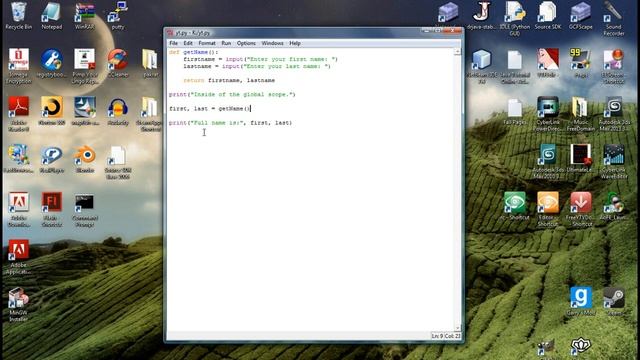Select the J-logo Java desktop shortcut
The image size is (640, 360).
click(482, 16)
